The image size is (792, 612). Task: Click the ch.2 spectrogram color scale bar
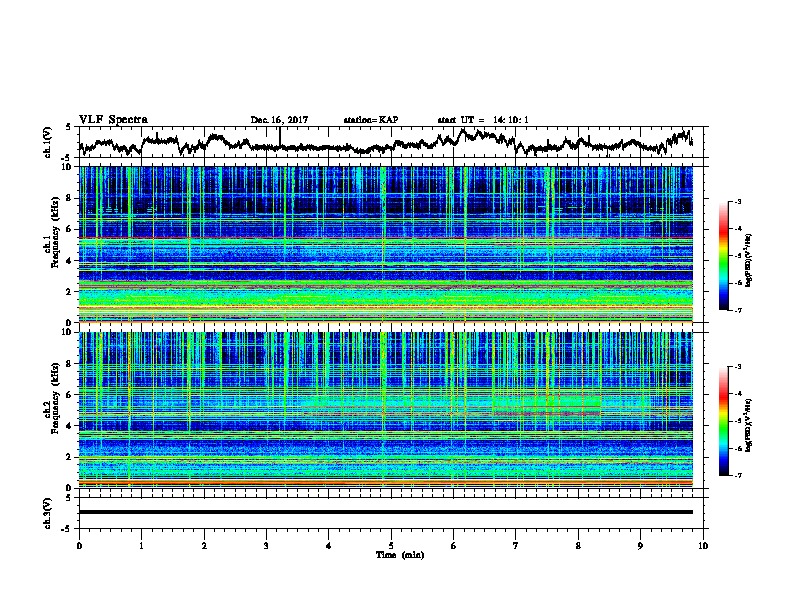pyautogui.click(x=723, y=421)
